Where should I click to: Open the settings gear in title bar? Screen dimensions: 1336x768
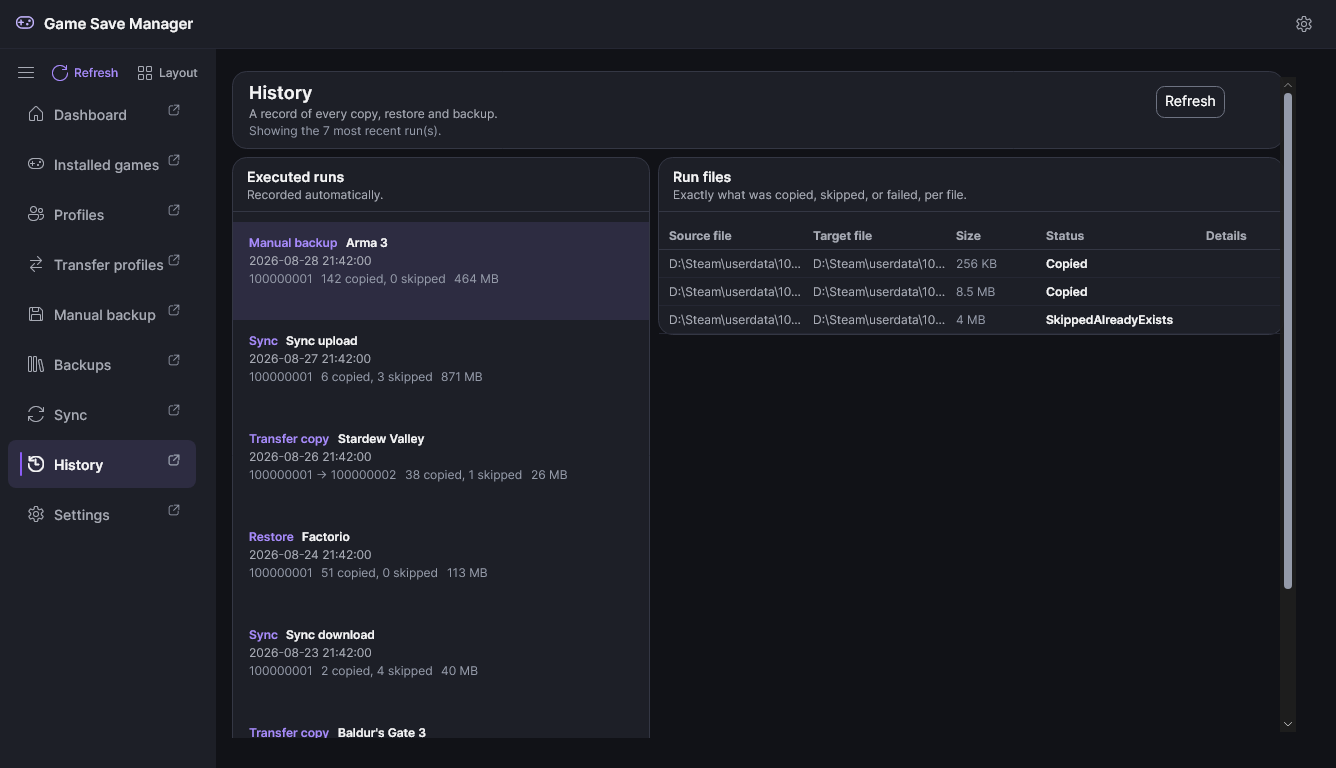tap(1304, 24)
